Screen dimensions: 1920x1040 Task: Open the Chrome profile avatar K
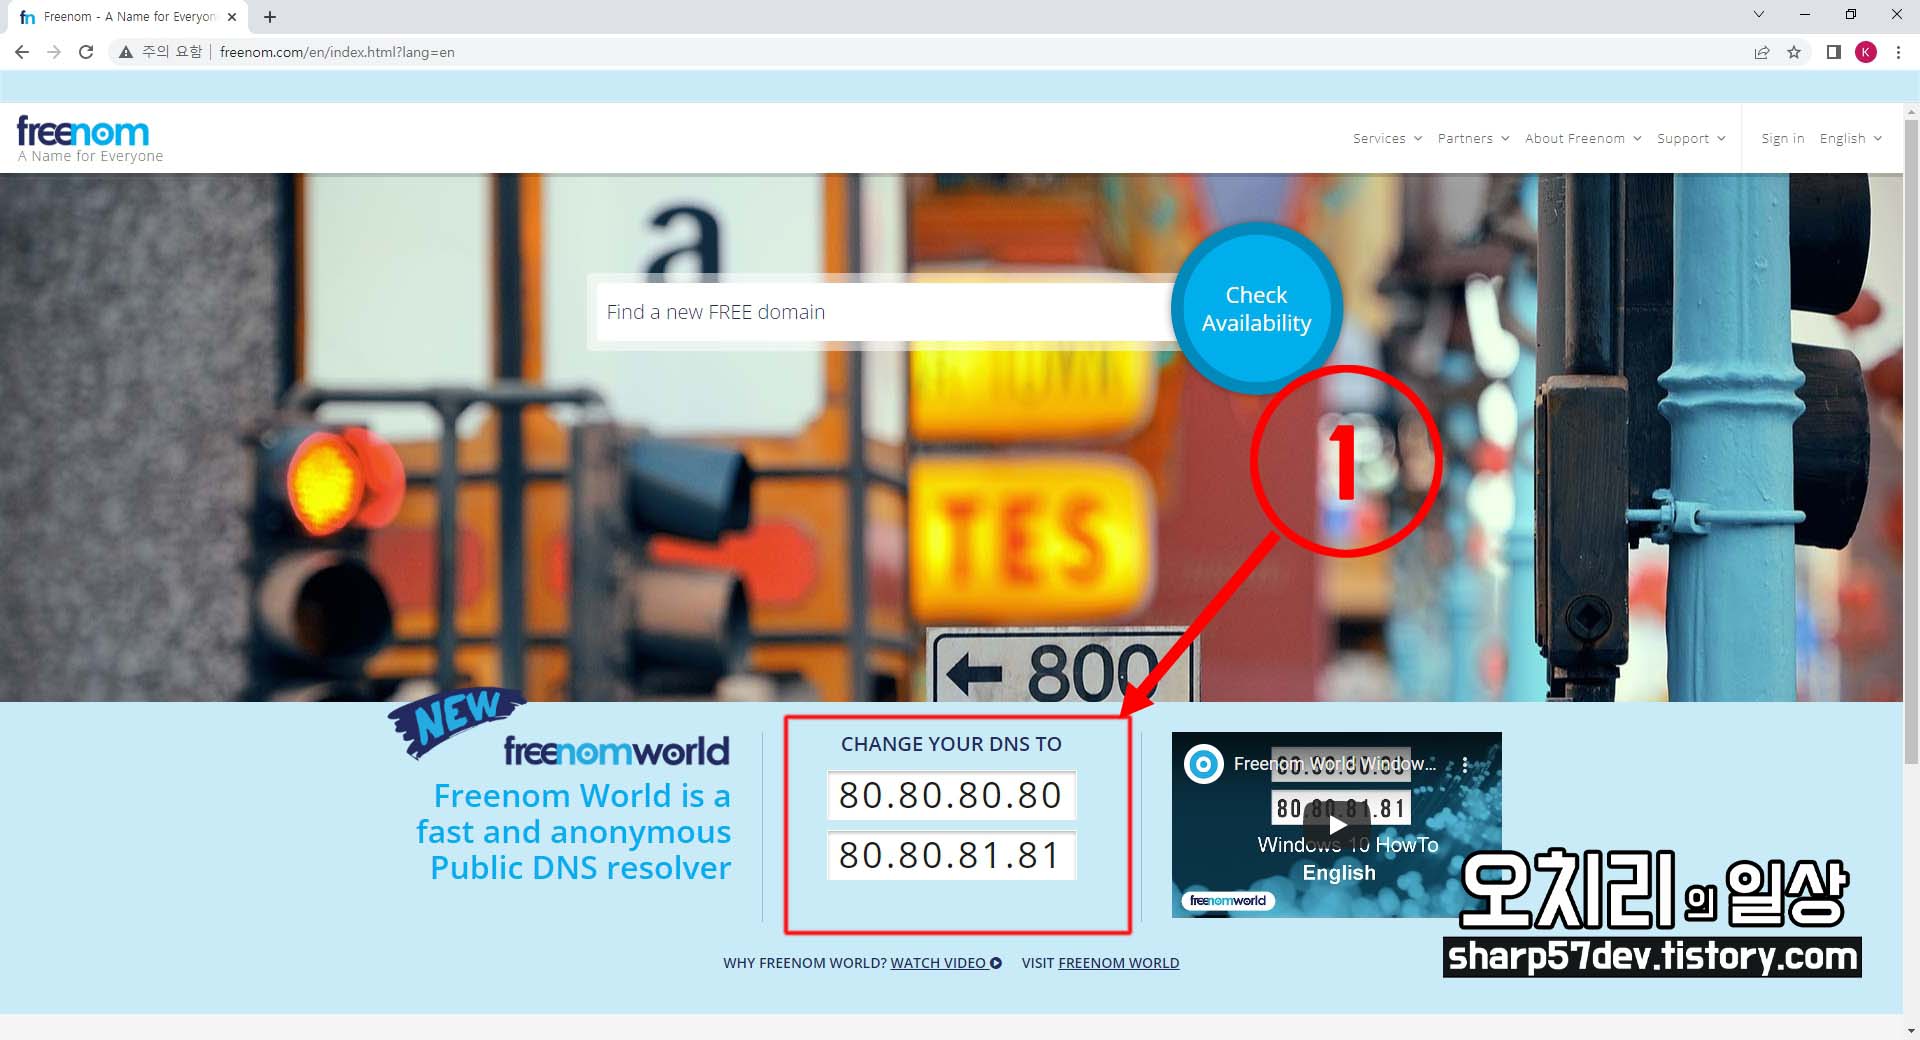tap(1866, 52)
